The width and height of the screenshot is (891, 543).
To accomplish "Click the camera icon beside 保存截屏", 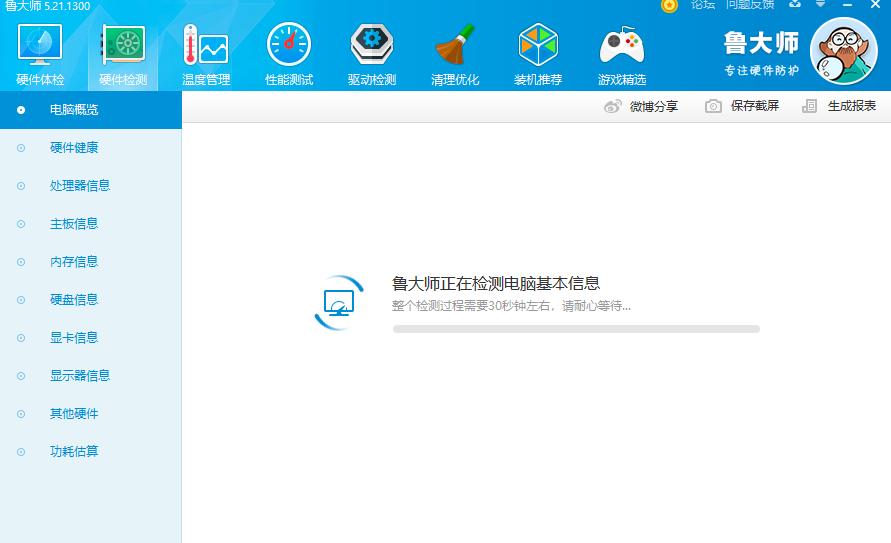I will point(713,106).
